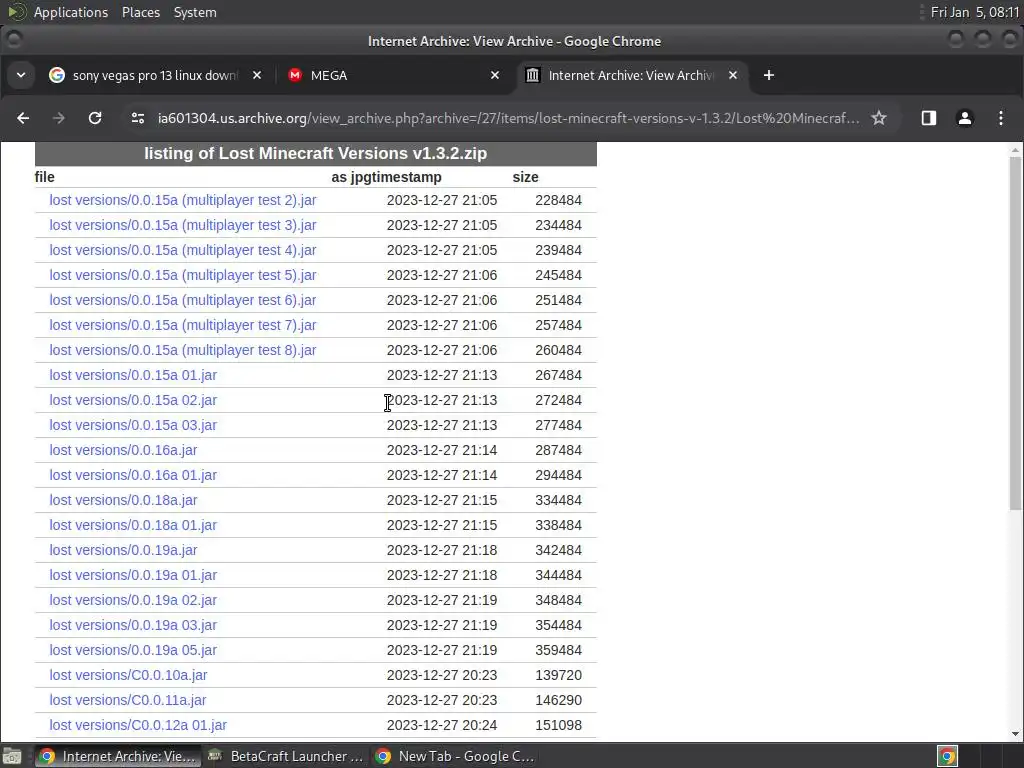Open the Chrome profile icon
Screen dimensions: 1024x768
click(x=965, y=118)
